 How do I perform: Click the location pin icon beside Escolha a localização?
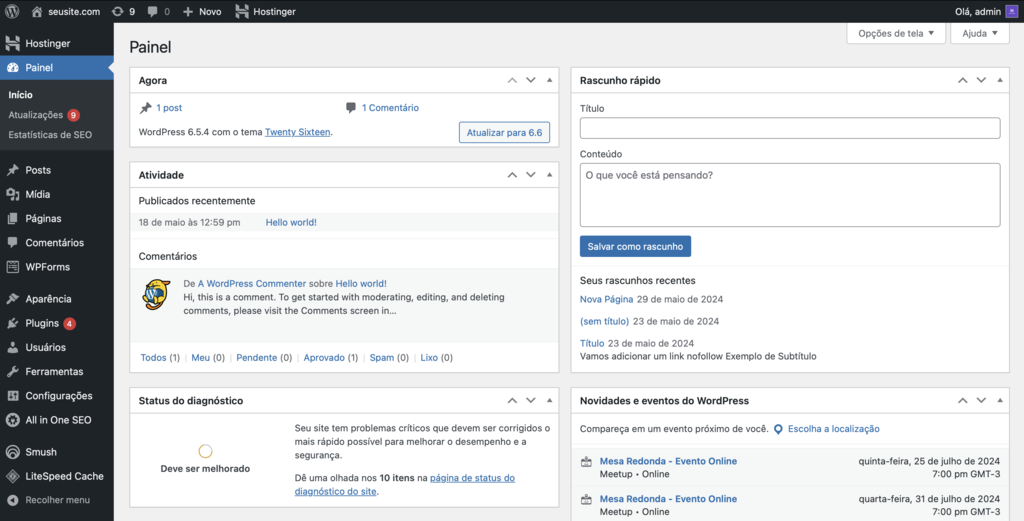click(x=778, y=430)
